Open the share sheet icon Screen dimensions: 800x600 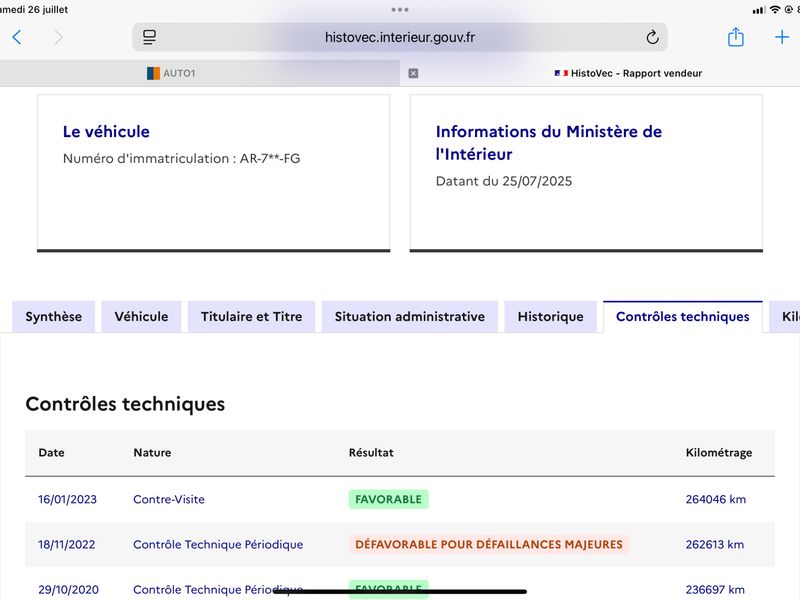click(x=735, y=37)
